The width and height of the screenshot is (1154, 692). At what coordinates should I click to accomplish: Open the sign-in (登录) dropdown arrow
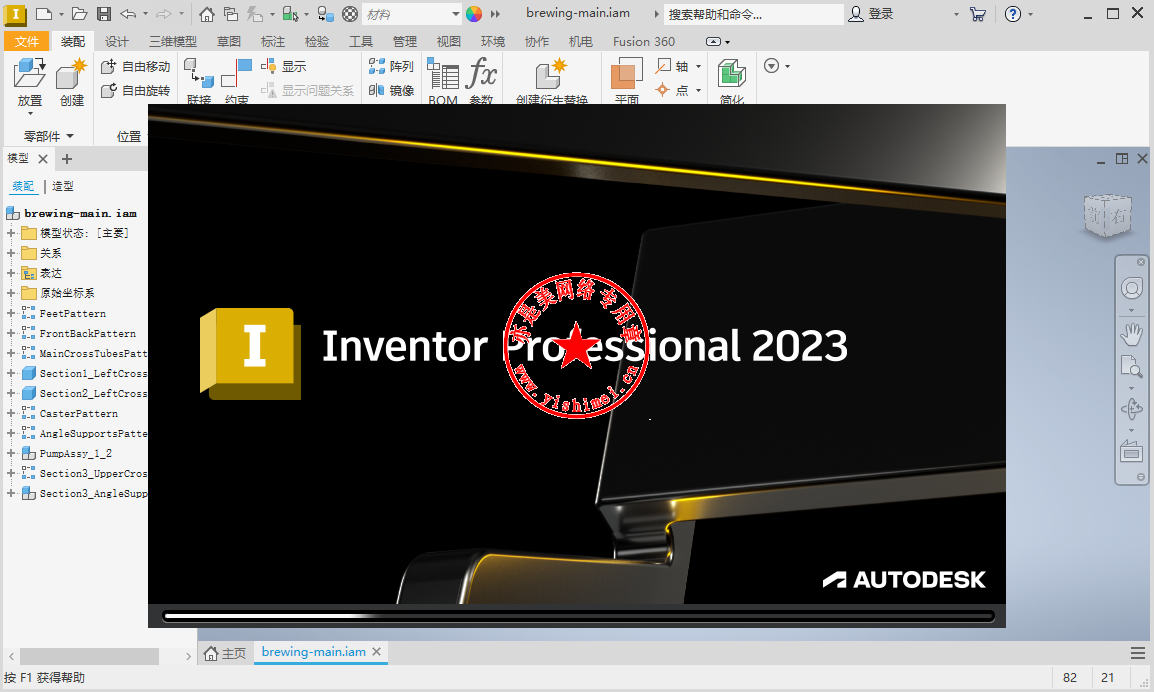(x=956, y=14)
